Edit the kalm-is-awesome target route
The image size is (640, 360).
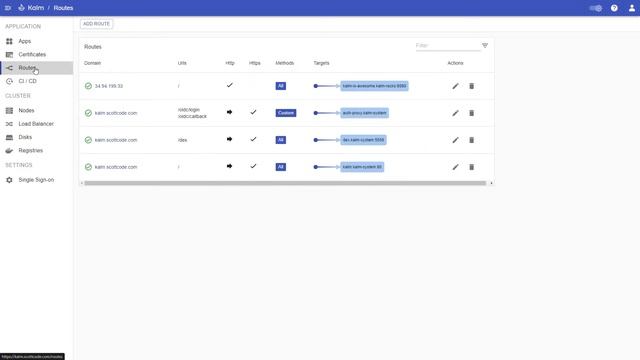point(455,86)
